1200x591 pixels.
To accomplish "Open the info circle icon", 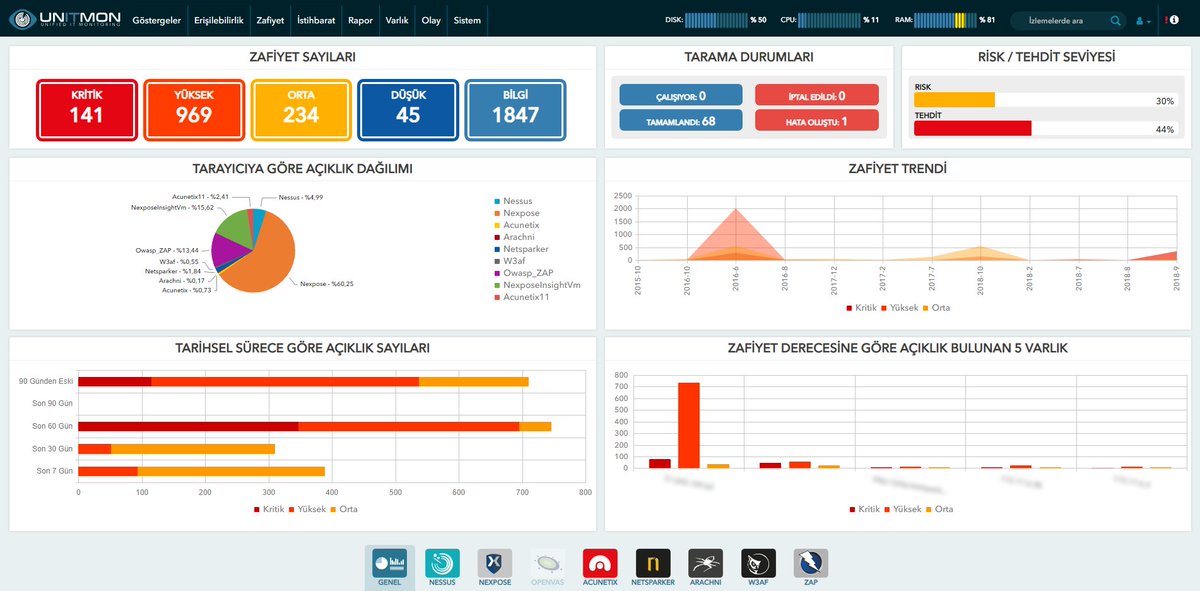I will (1174, 20).
